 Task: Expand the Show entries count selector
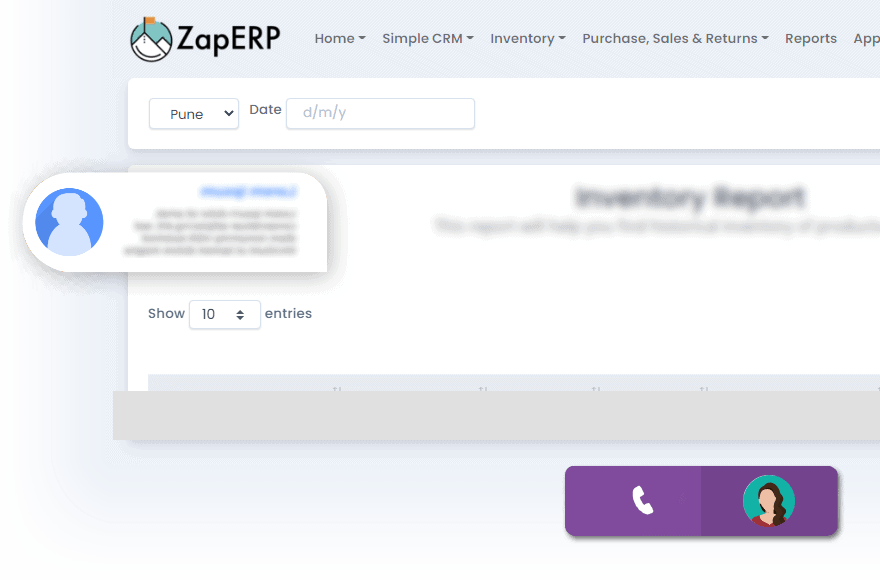click(224, 314)
